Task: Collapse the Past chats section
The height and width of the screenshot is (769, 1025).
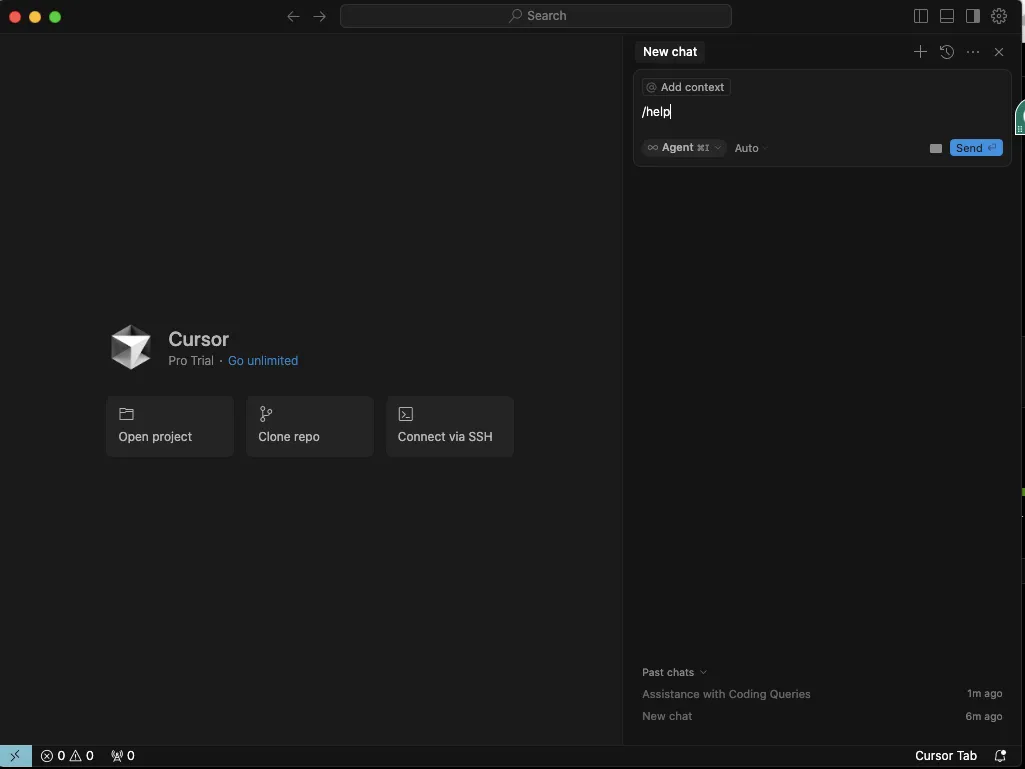Action: [x=674, y=672]
